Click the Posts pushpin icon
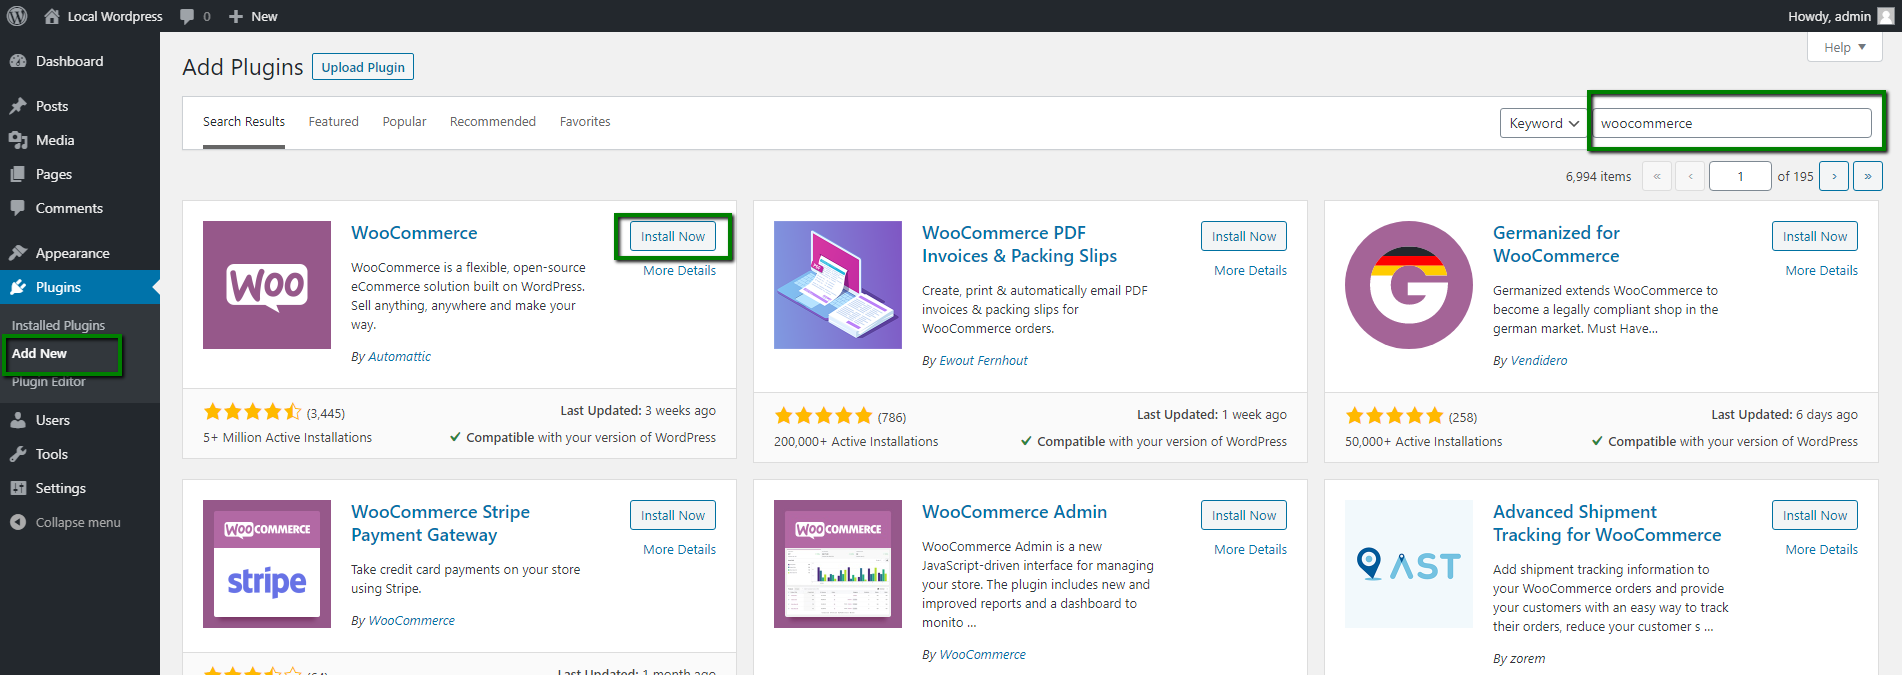The height and width of the screenshot is (675, 1902). click(18, 106)
